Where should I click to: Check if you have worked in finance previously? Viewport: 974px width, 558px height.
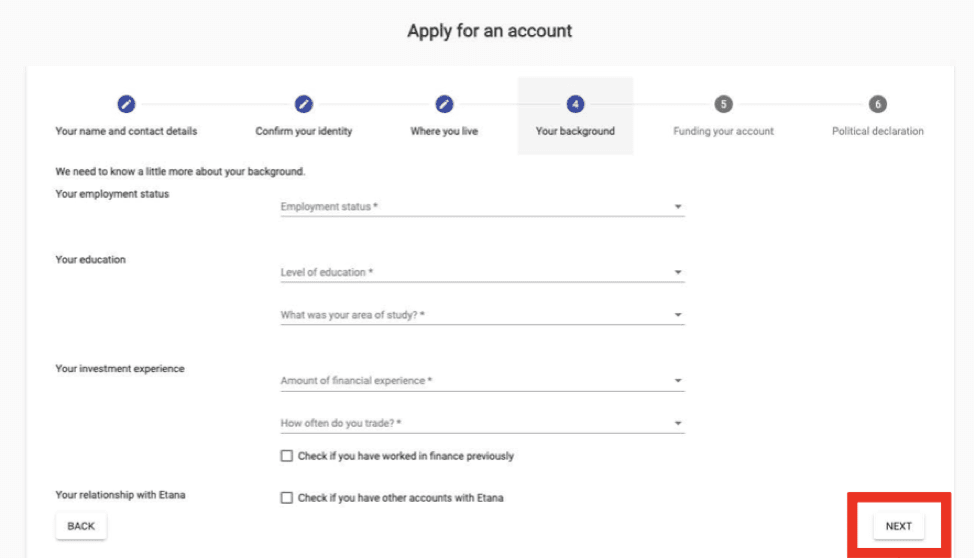click(286, 456)
